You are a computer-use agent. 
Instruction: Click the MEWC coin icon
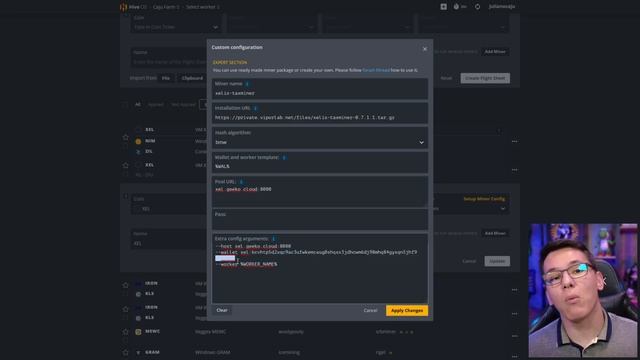tap(138, 332)
